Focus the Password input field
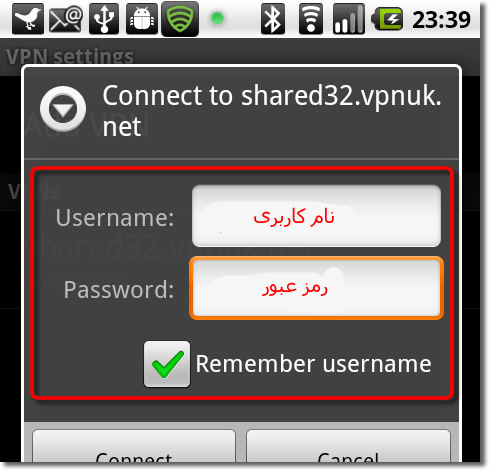This screenshot has height=470, width=489. 316,288
